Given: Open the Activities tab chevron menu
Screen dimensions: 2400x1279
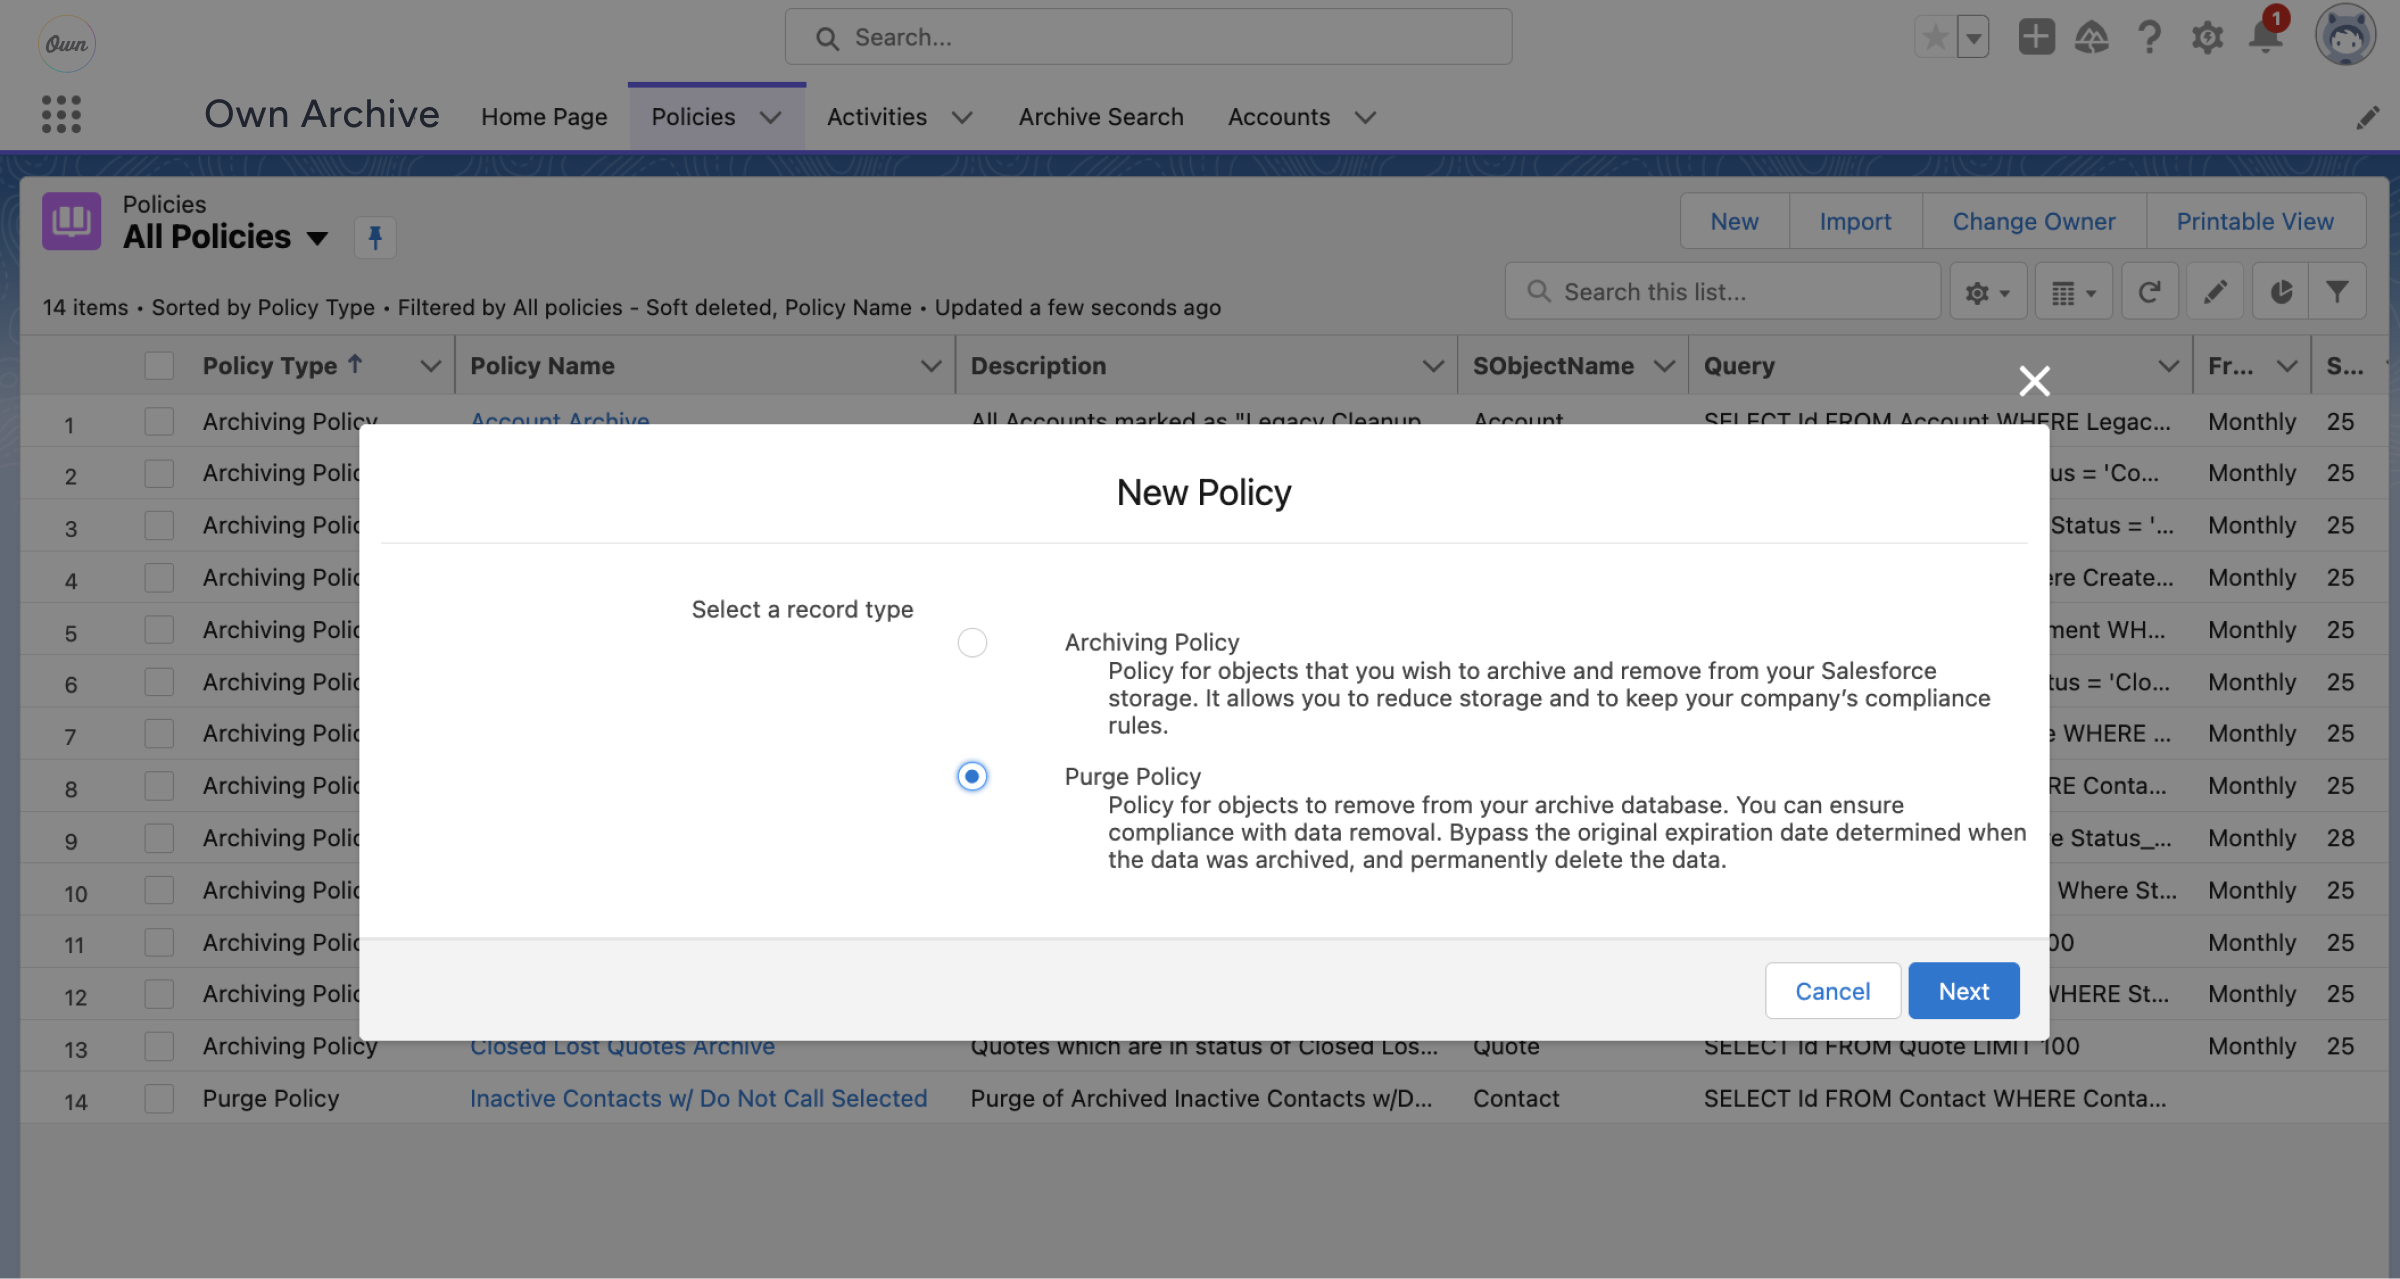Looking at the screenshot, I should point(962,118).
